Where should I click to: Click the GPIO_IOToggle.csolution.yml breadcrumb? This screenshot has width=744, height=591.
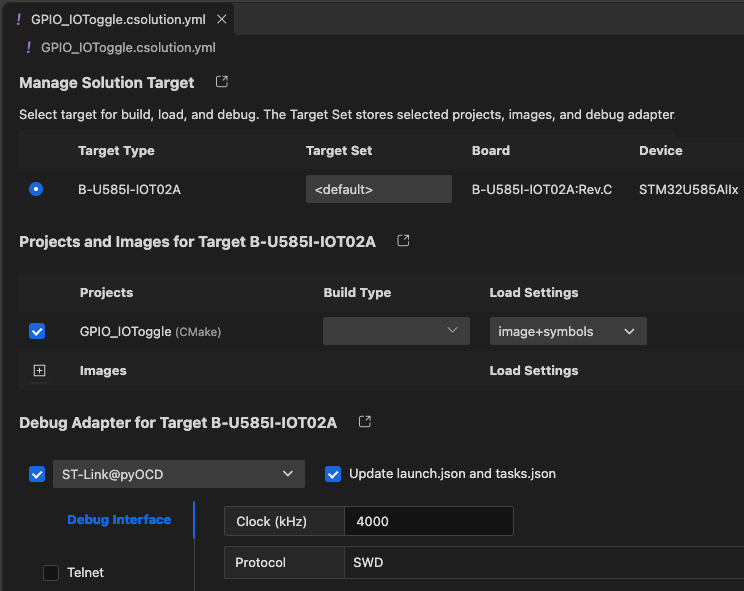click(x=128, y=47)
